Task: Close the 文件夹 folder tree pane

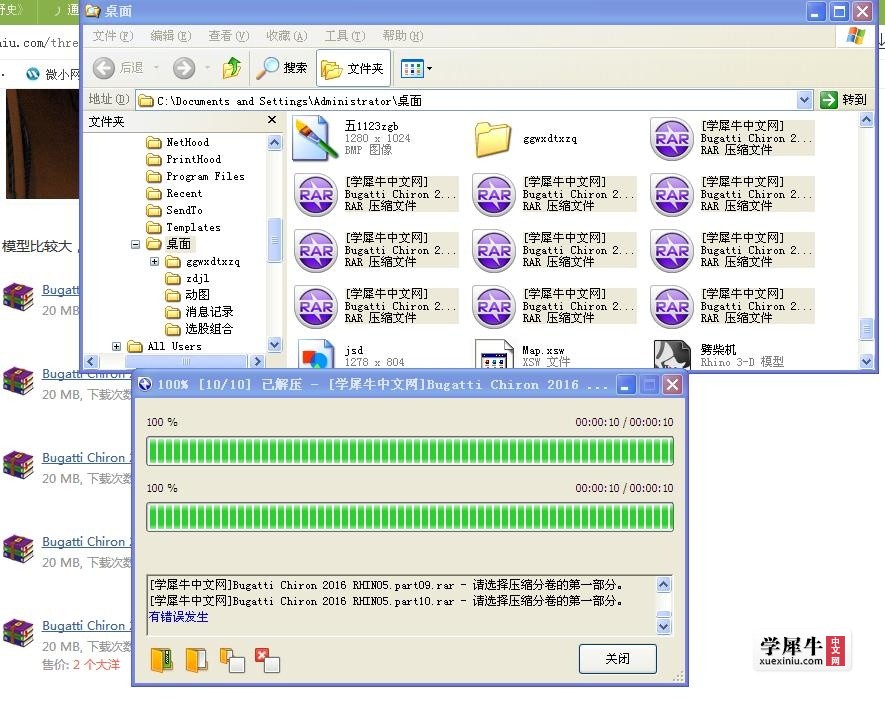Action: [x=272, y=120]
